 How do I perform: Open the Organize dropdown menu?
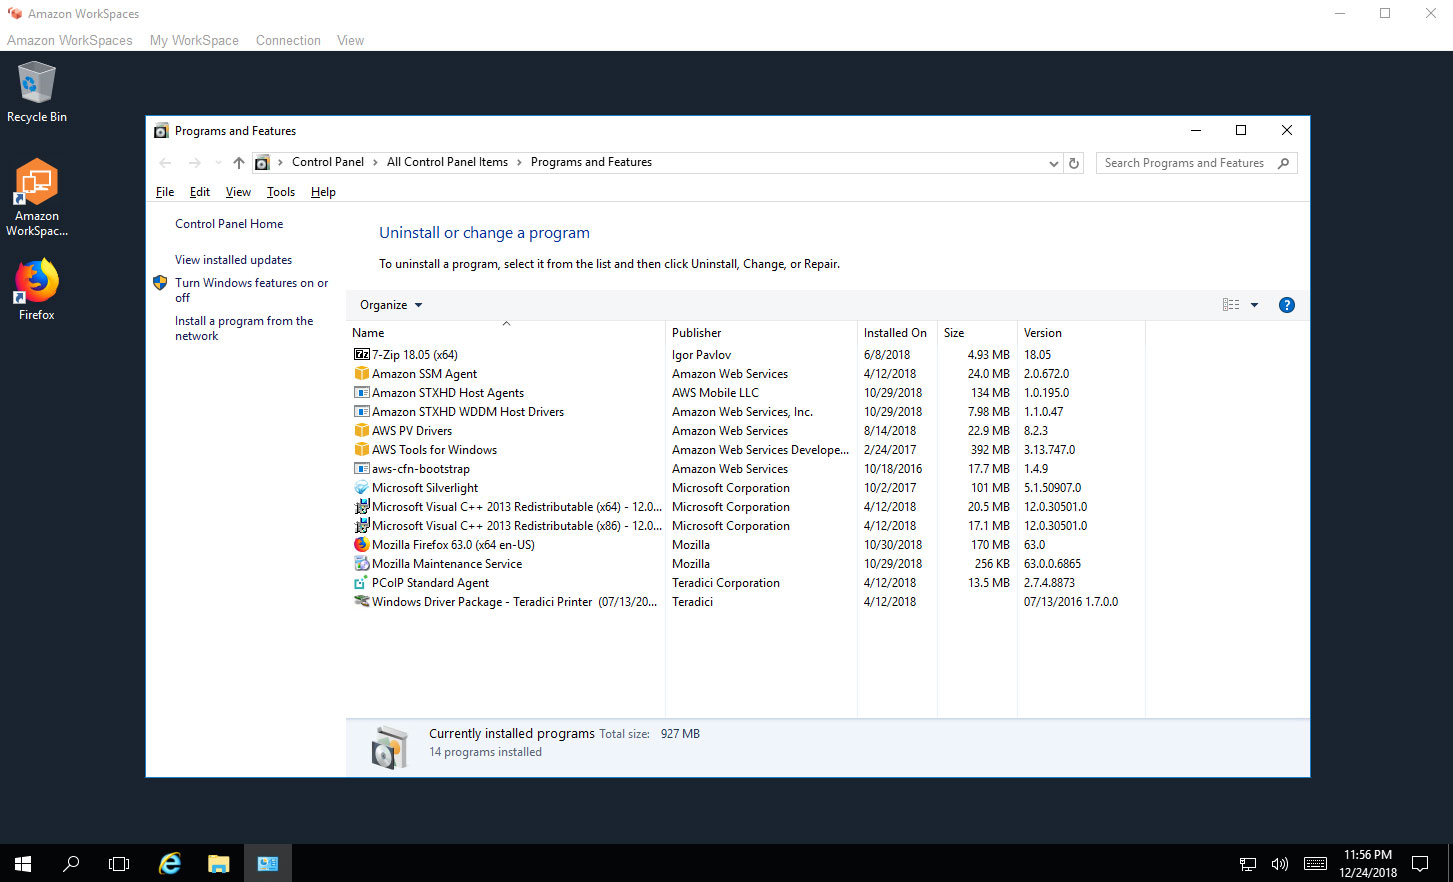[x=389, y=304]
